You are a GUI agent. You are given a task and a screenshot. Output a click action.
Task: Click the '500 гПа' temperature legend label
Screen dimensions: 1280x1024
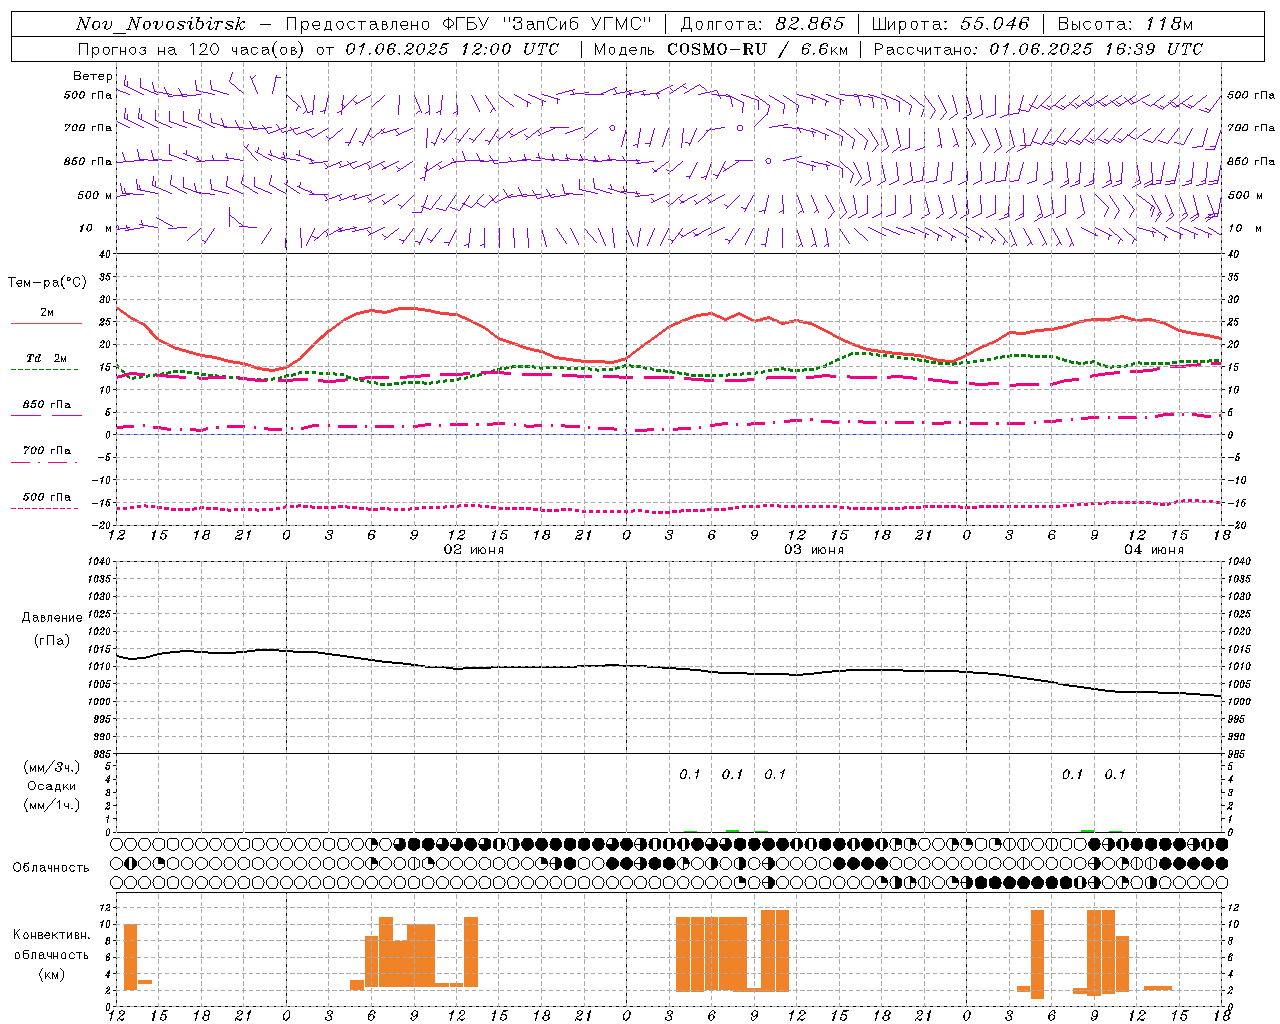(x=47, y=497)
